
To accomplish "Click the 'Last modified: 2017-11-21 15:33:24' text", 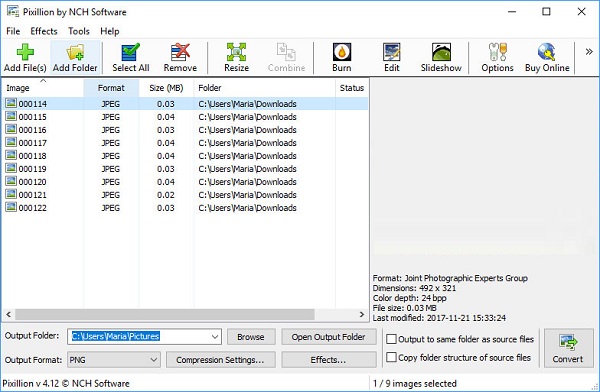I will click(x=439, y=318).
